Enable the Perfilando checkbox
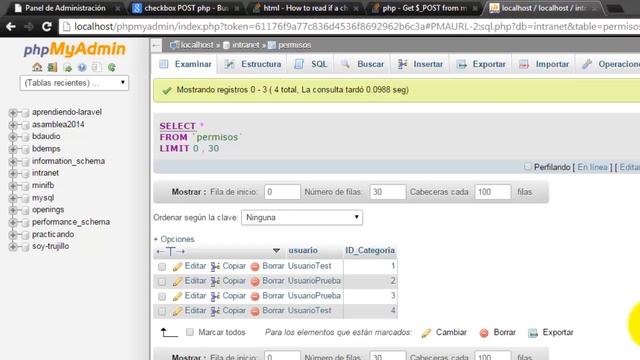This screenshot has height=360, width=640. coord(528,167)
